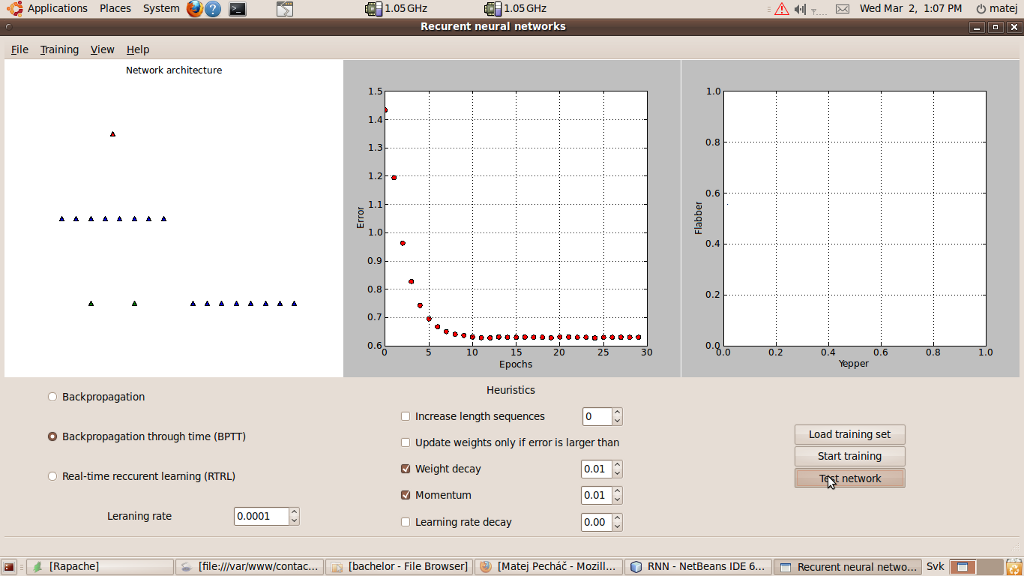Click the red warning triangle tray icon
This screenshot has height=576, width=1024.
pos(781,9)
